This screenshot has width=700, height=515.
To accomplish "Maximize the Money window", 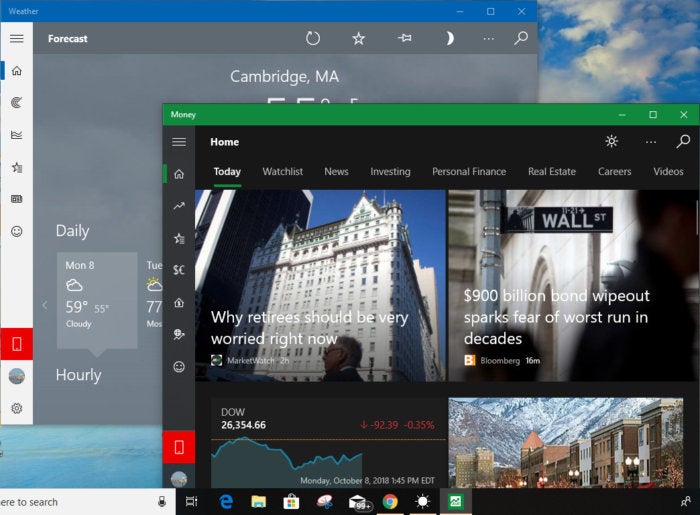I will tap(653, 115).
